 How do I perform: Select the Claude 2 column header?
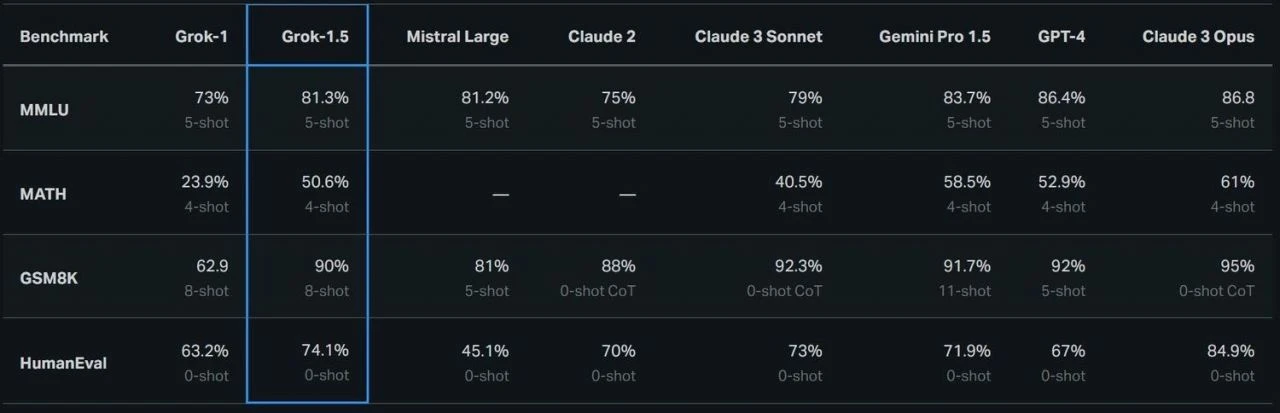pyautogui.click(x=601, y=37)
